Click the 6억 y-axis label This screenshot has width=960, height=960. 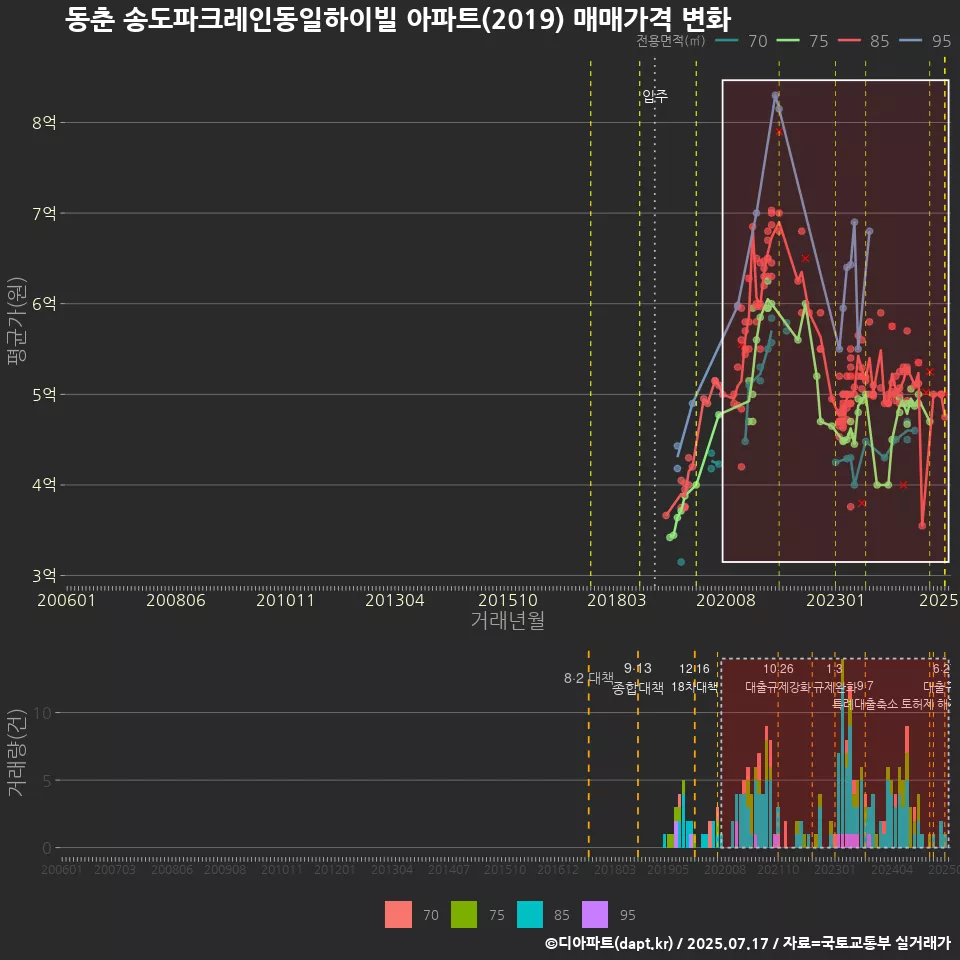point(44,304)
